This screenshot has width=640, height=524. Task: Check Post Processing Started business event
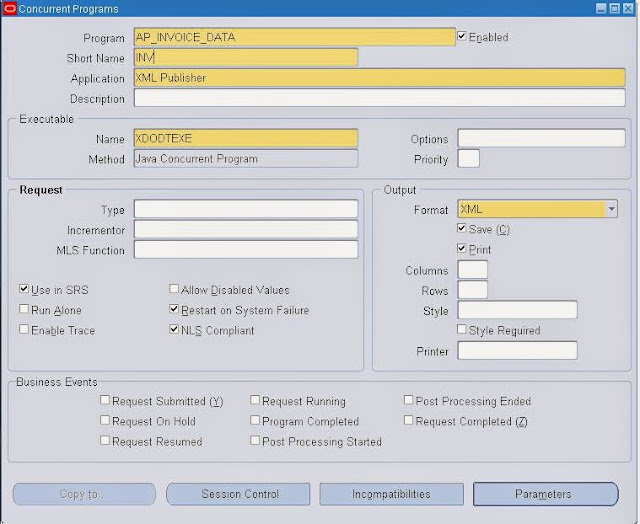tap(255, 440)
